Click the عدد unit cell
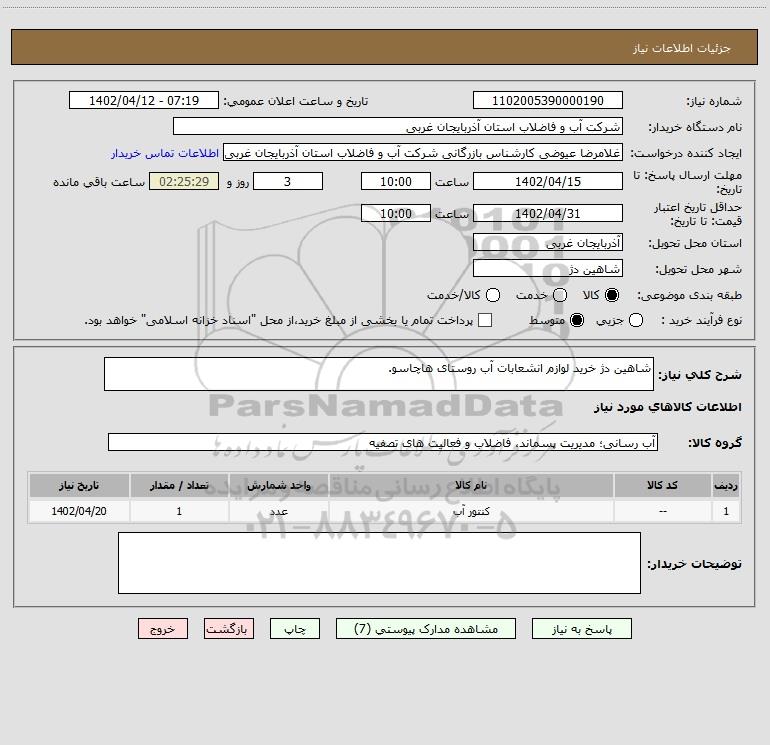This screenshot has width=770, height=745. point(278,511)
